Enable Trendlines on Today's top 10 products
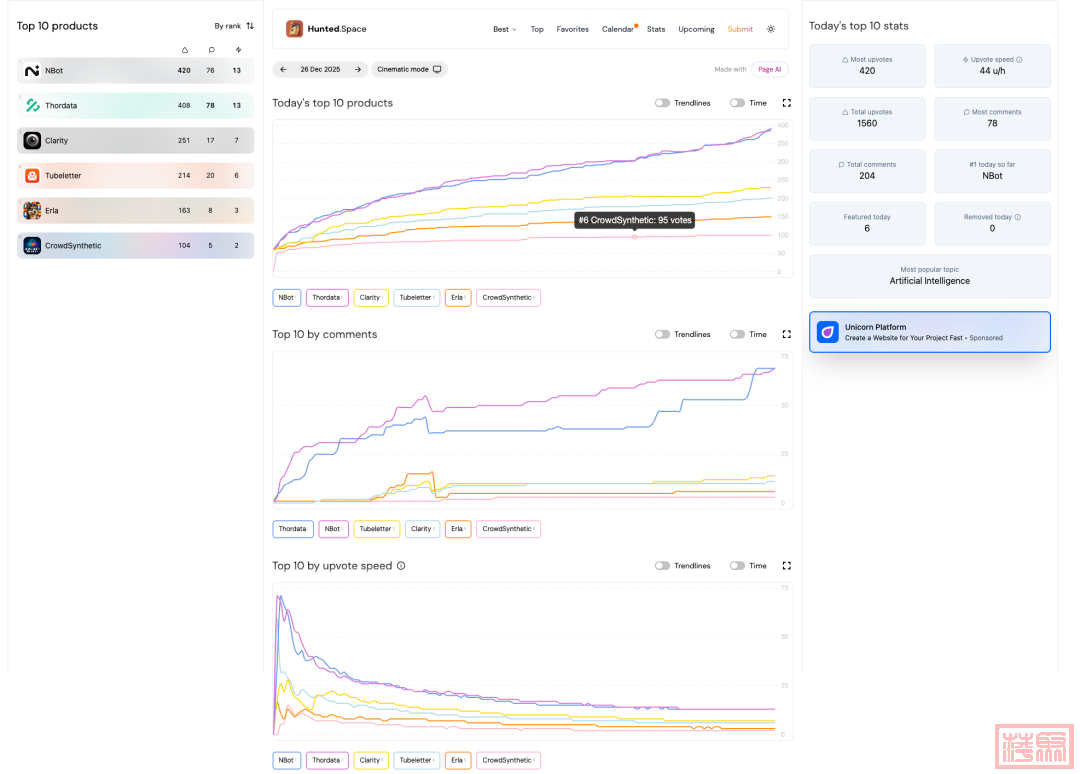Screen dimensions: 1080x774 [x=662, y=103]
